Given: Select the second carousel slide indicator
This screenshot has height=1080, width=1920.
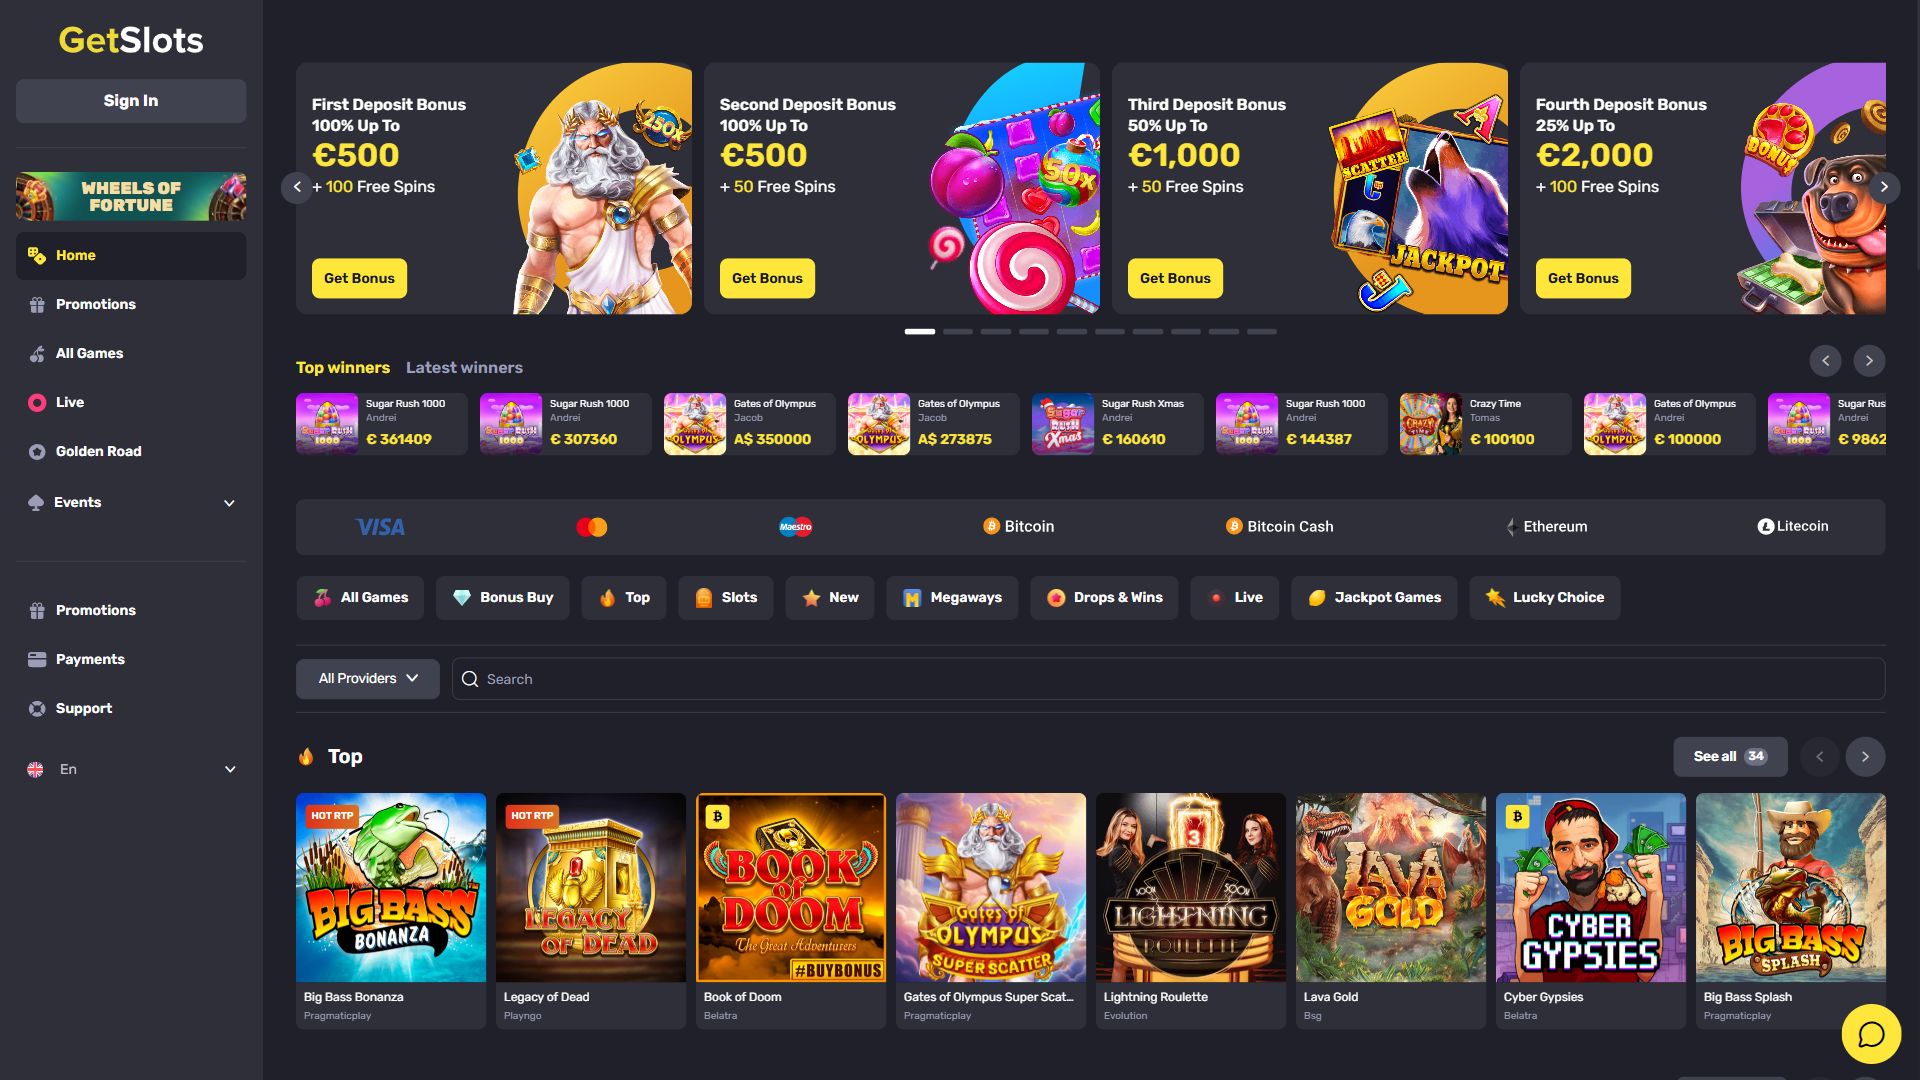Looking at the screenshot, I should coord(958,332).
